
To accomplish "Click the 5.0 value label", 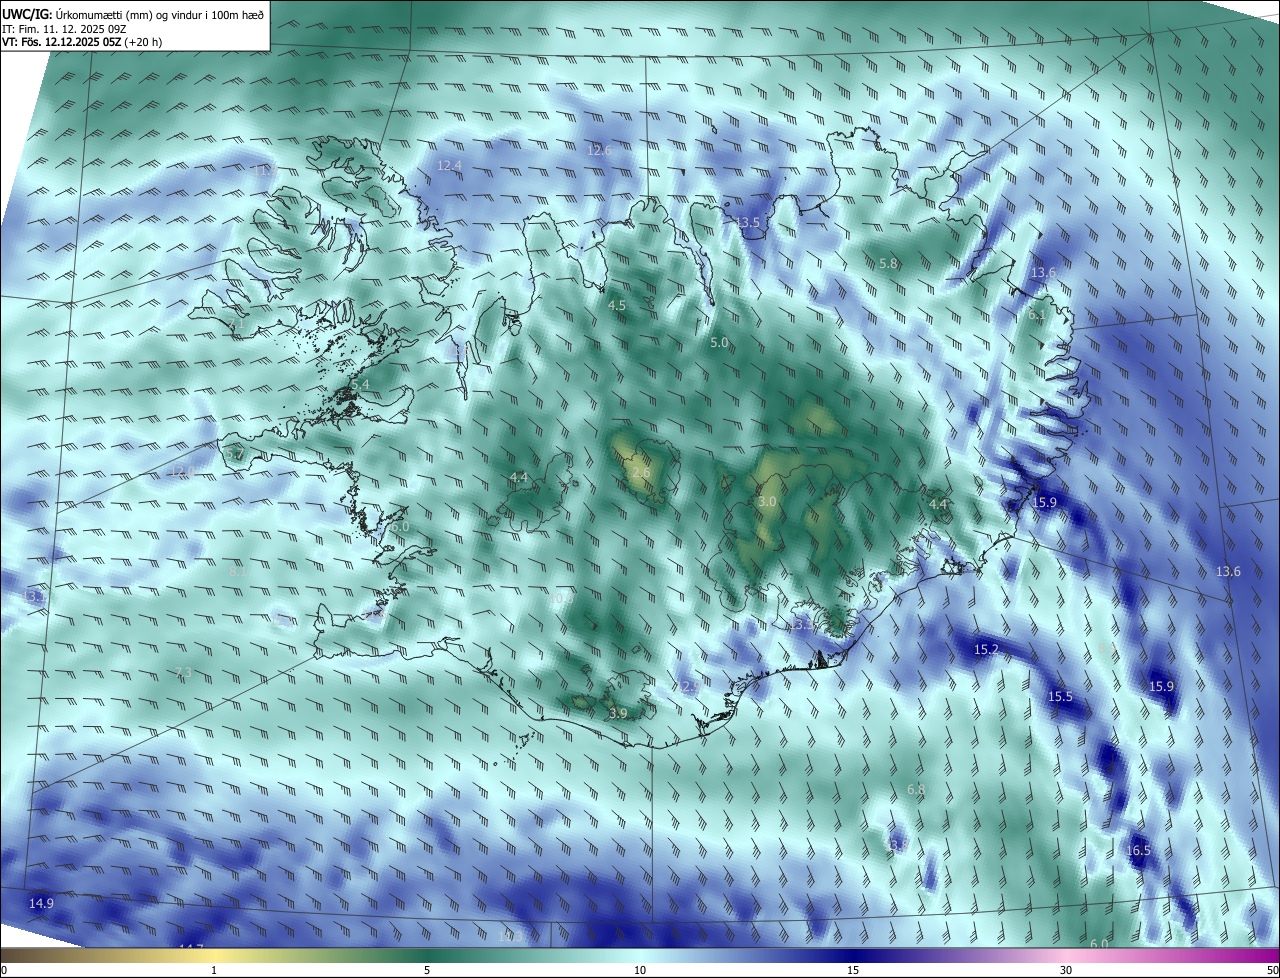I will (x=719, y=343).
